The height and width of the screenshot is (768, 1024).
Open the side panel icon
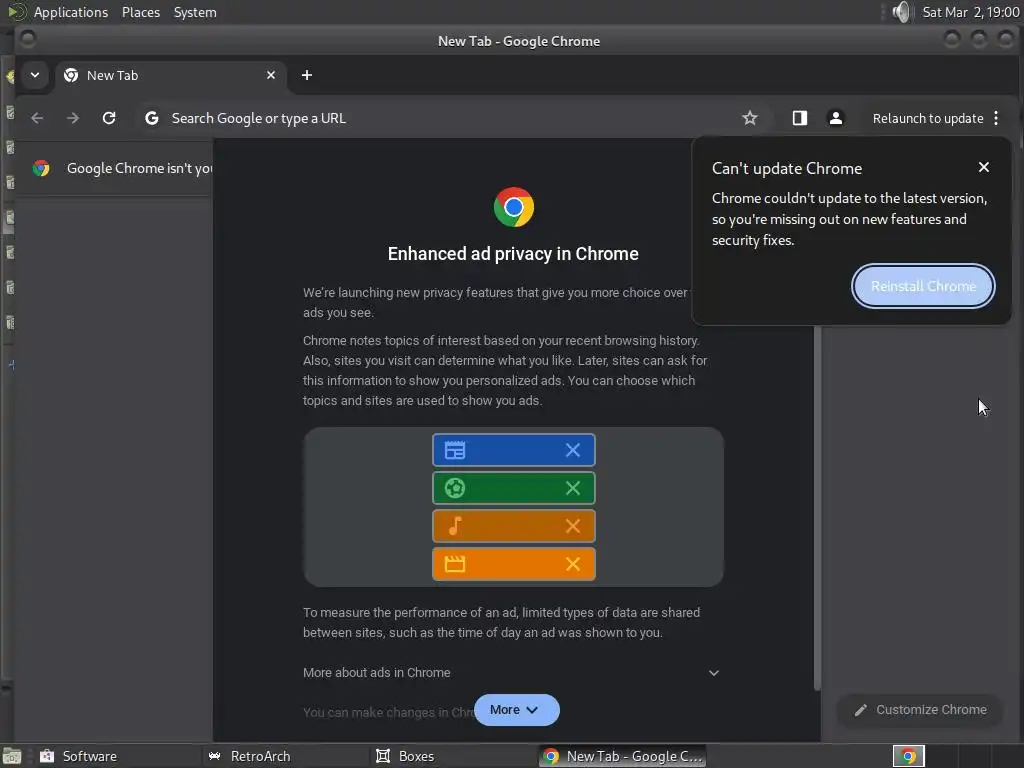(800, 118)
